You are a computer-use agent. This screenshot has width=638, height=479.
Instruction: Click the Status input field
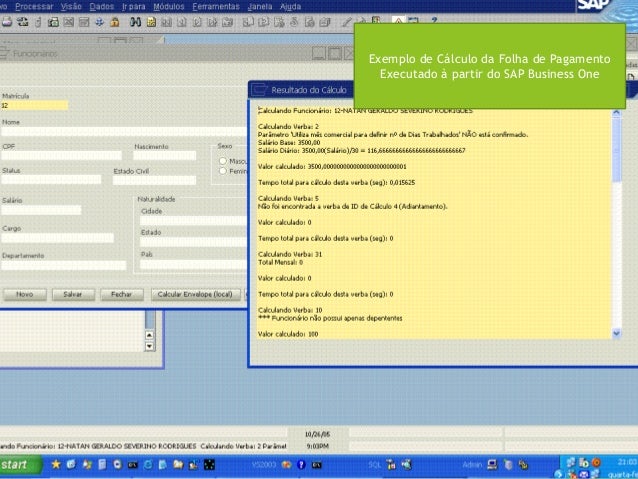tap(51, 179)
